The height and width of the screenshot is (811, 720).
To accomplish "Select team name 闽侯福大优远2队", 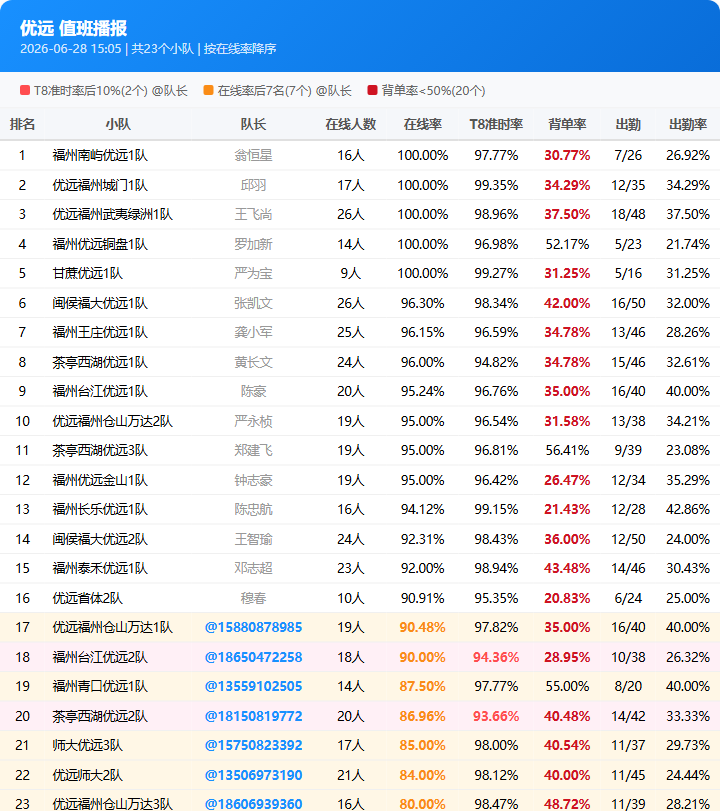I will (x=100, y=539).
